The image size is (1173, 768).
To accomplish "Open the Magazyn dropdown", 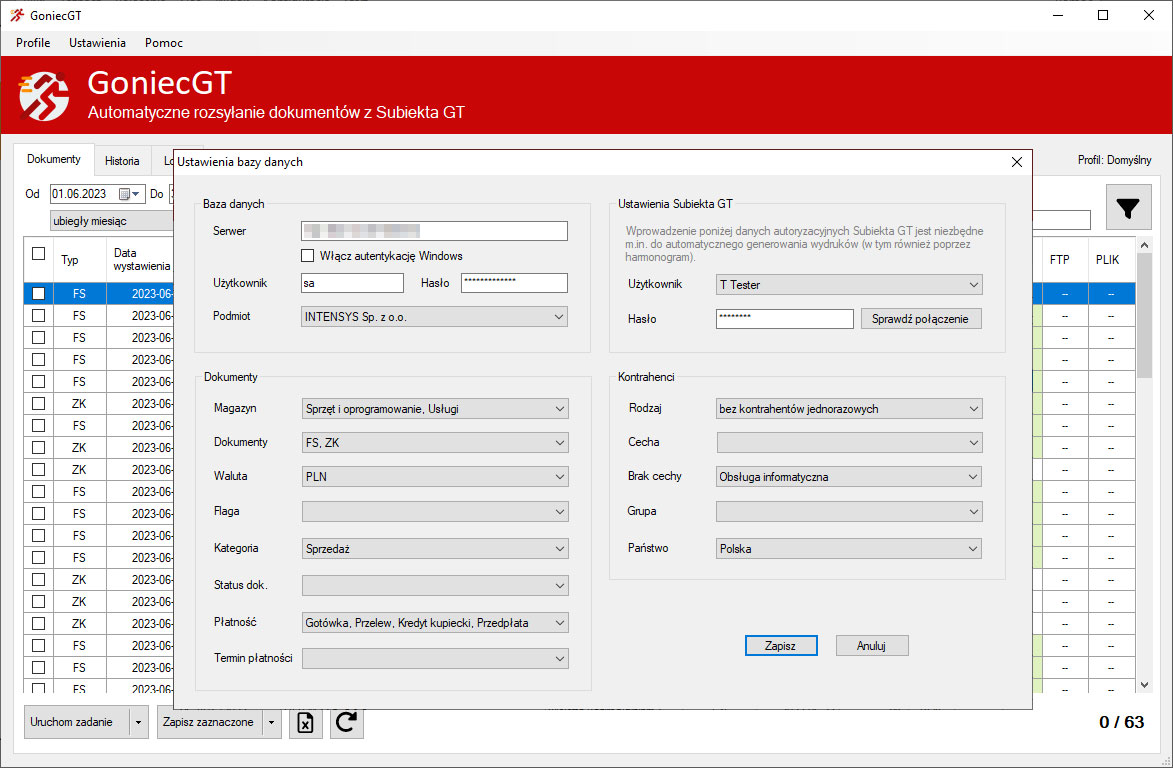I will click(435, 408).
